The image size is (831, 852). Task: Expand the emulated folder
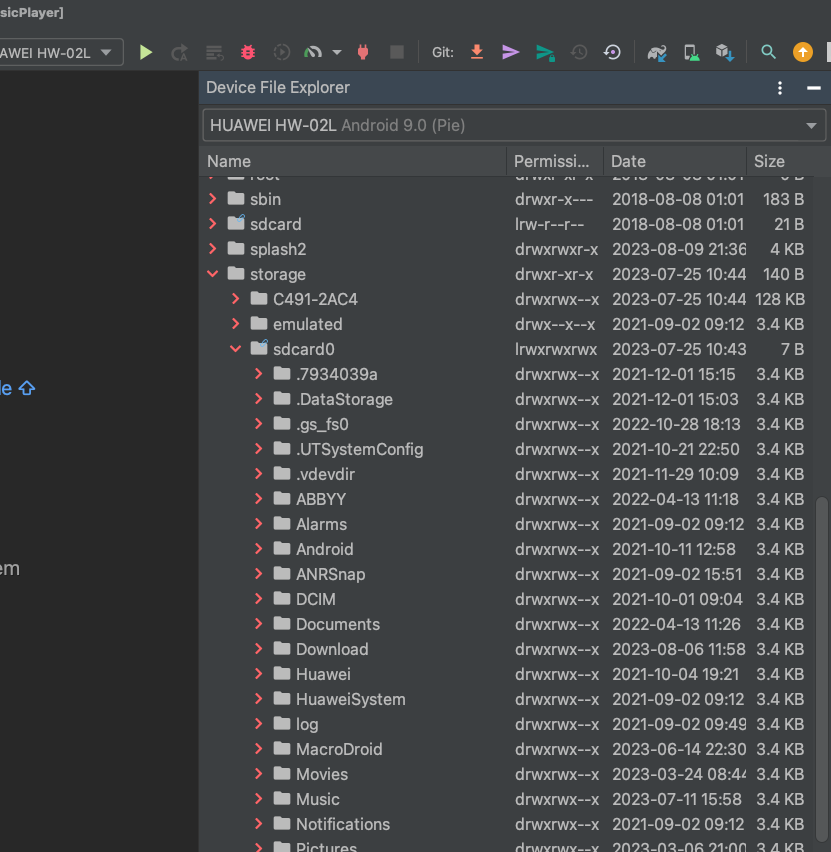pyautogui.click(x=236, y=324)
